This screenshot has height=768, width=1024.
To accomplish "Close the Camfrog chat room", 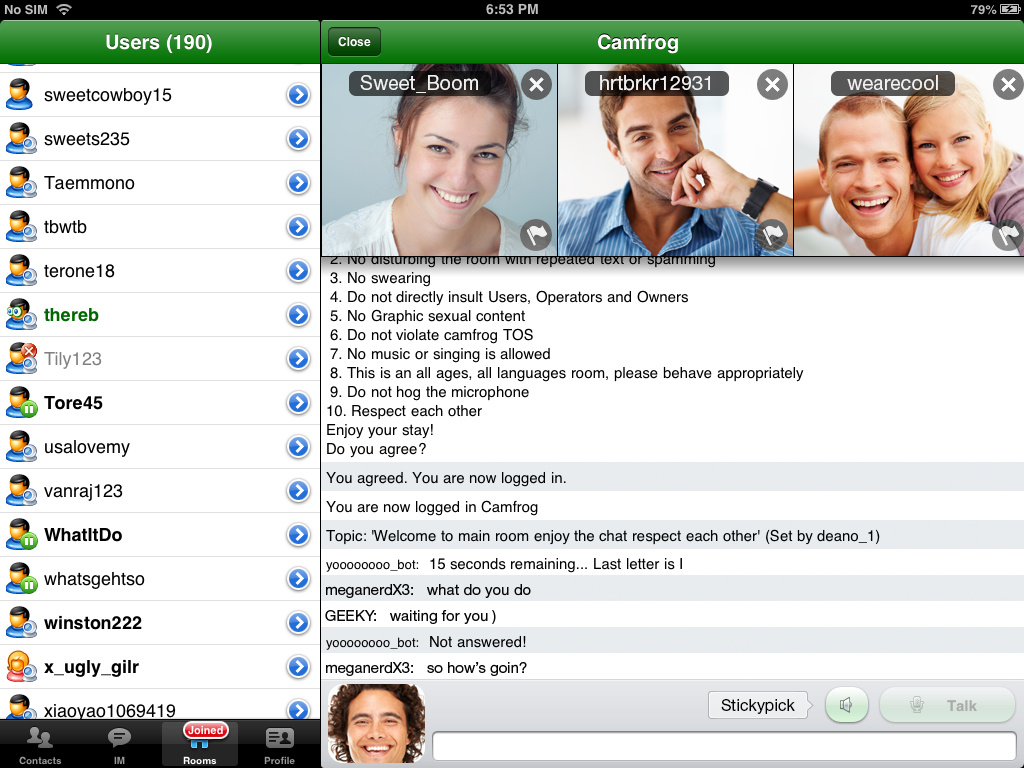I will (x=354, y=42).
